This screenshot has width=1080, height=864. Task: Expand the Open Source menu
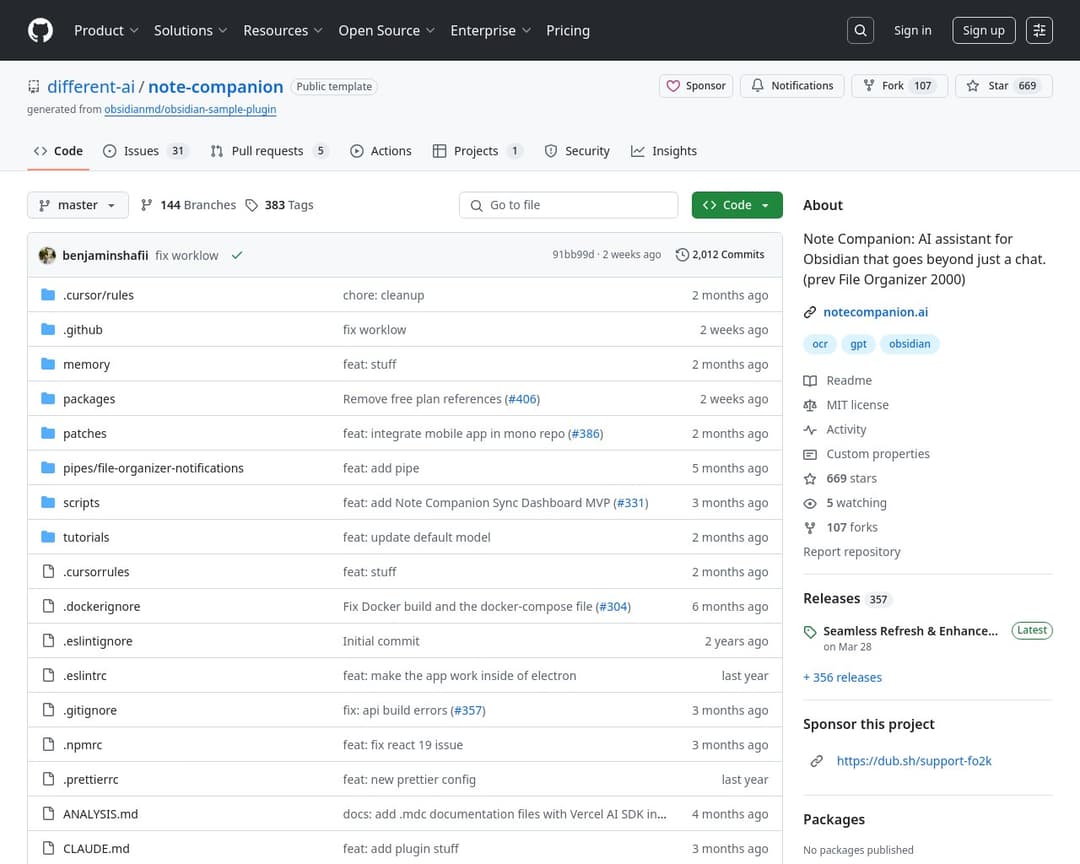pyautogui.click(x=386, y=30)
